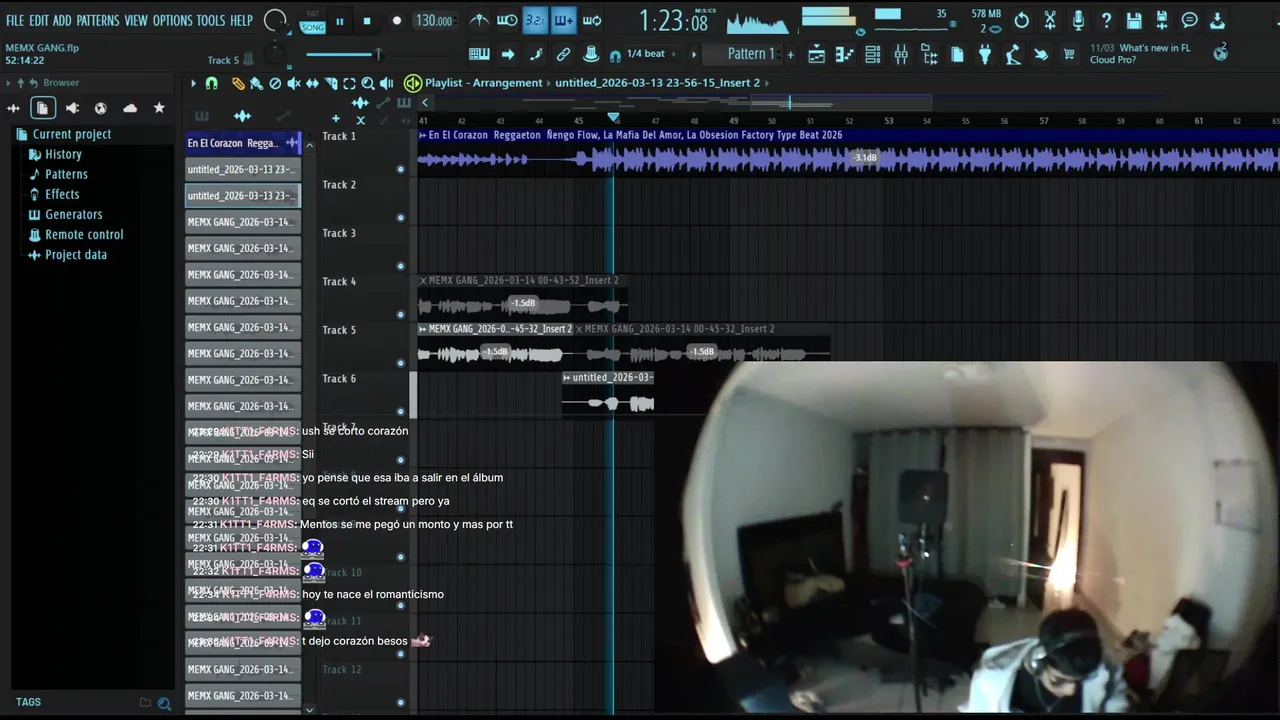
Task: Click the one-click audio recording microphone
Action: pyautogui.click(x=1078, y=20)
